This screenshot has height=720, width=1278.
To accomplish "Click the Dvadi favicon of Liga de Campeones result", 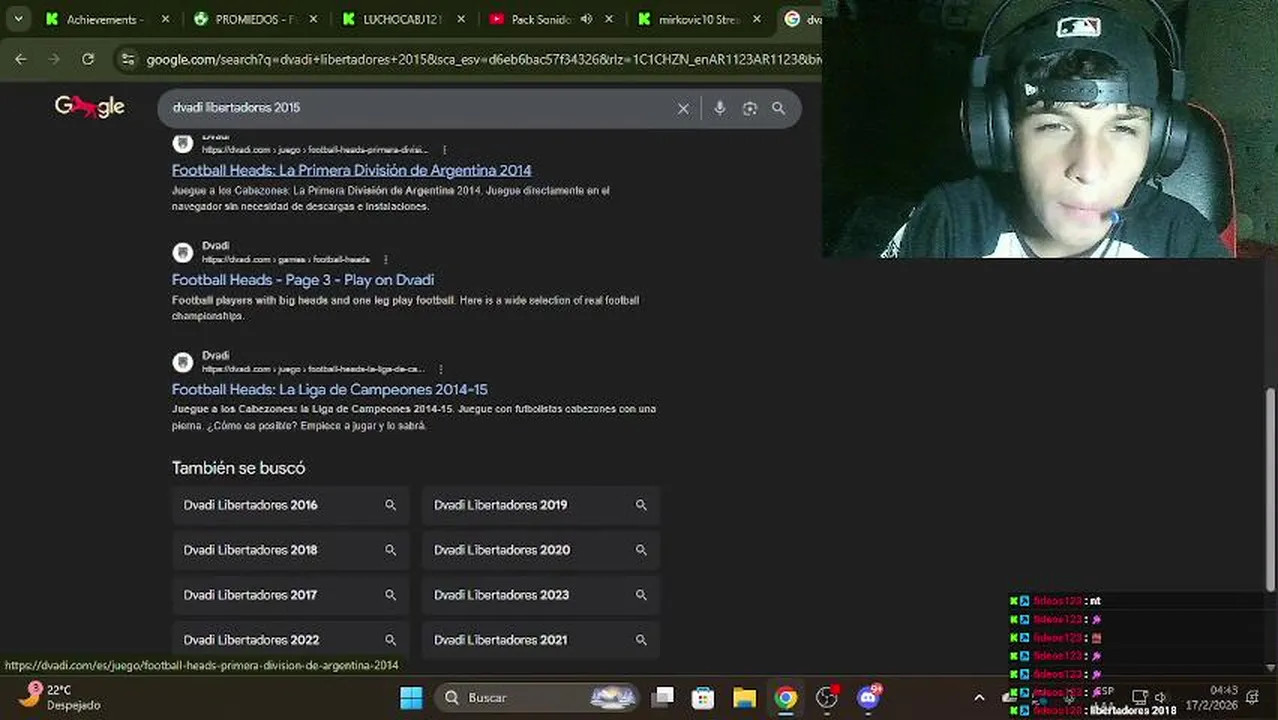I will pos(182,362).
